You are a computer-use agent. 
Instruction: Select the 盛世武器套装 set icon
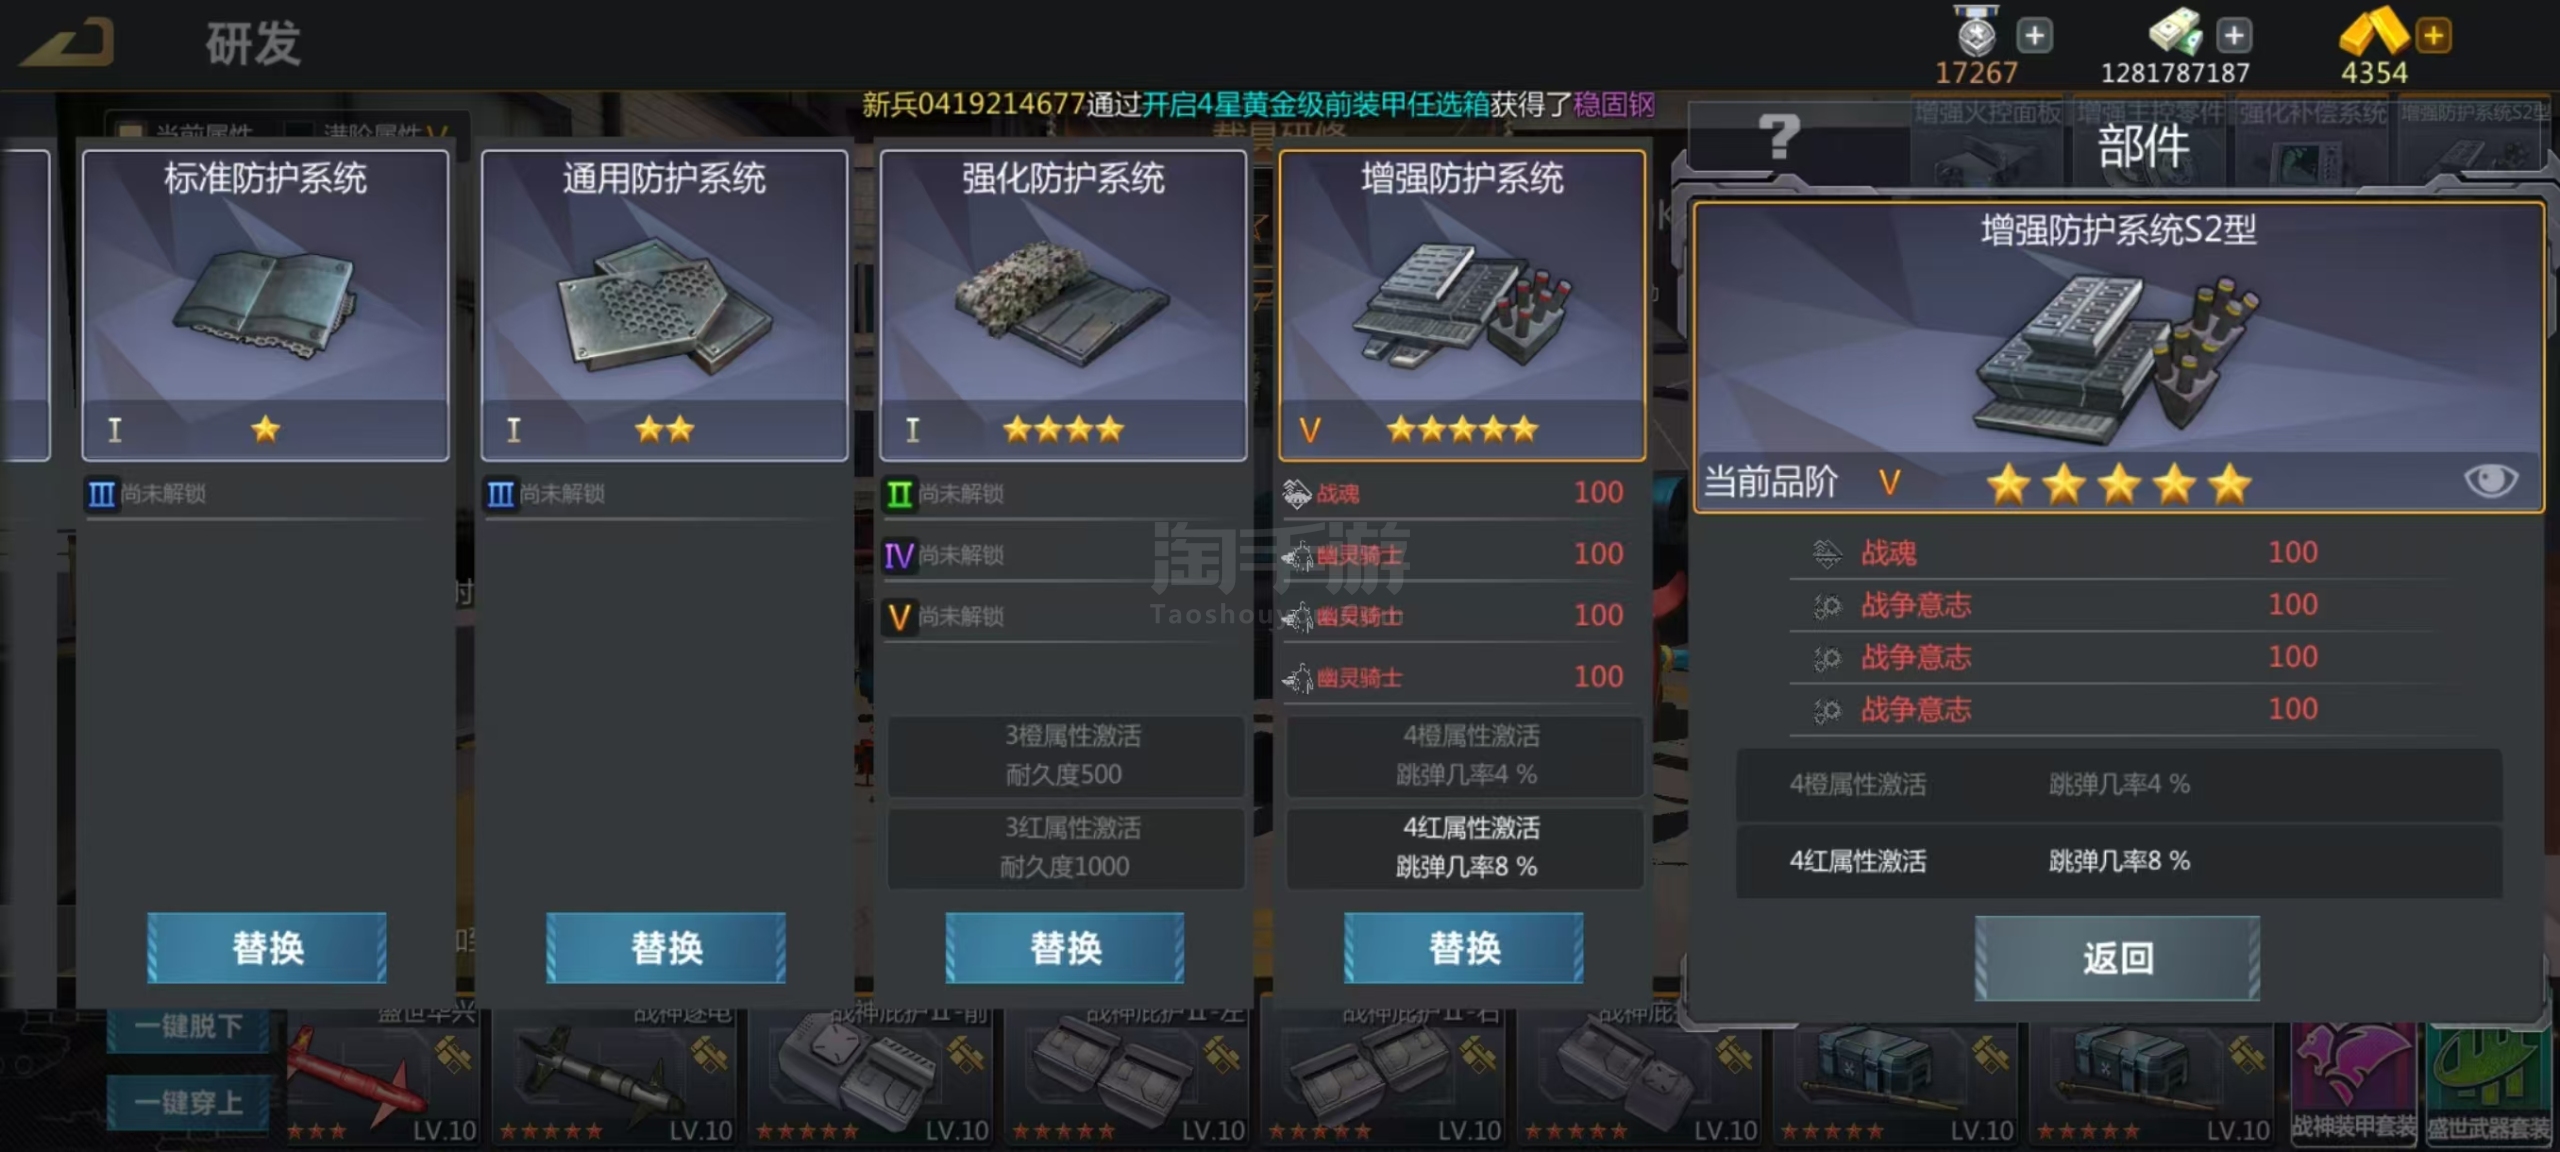[2492, 1083]
